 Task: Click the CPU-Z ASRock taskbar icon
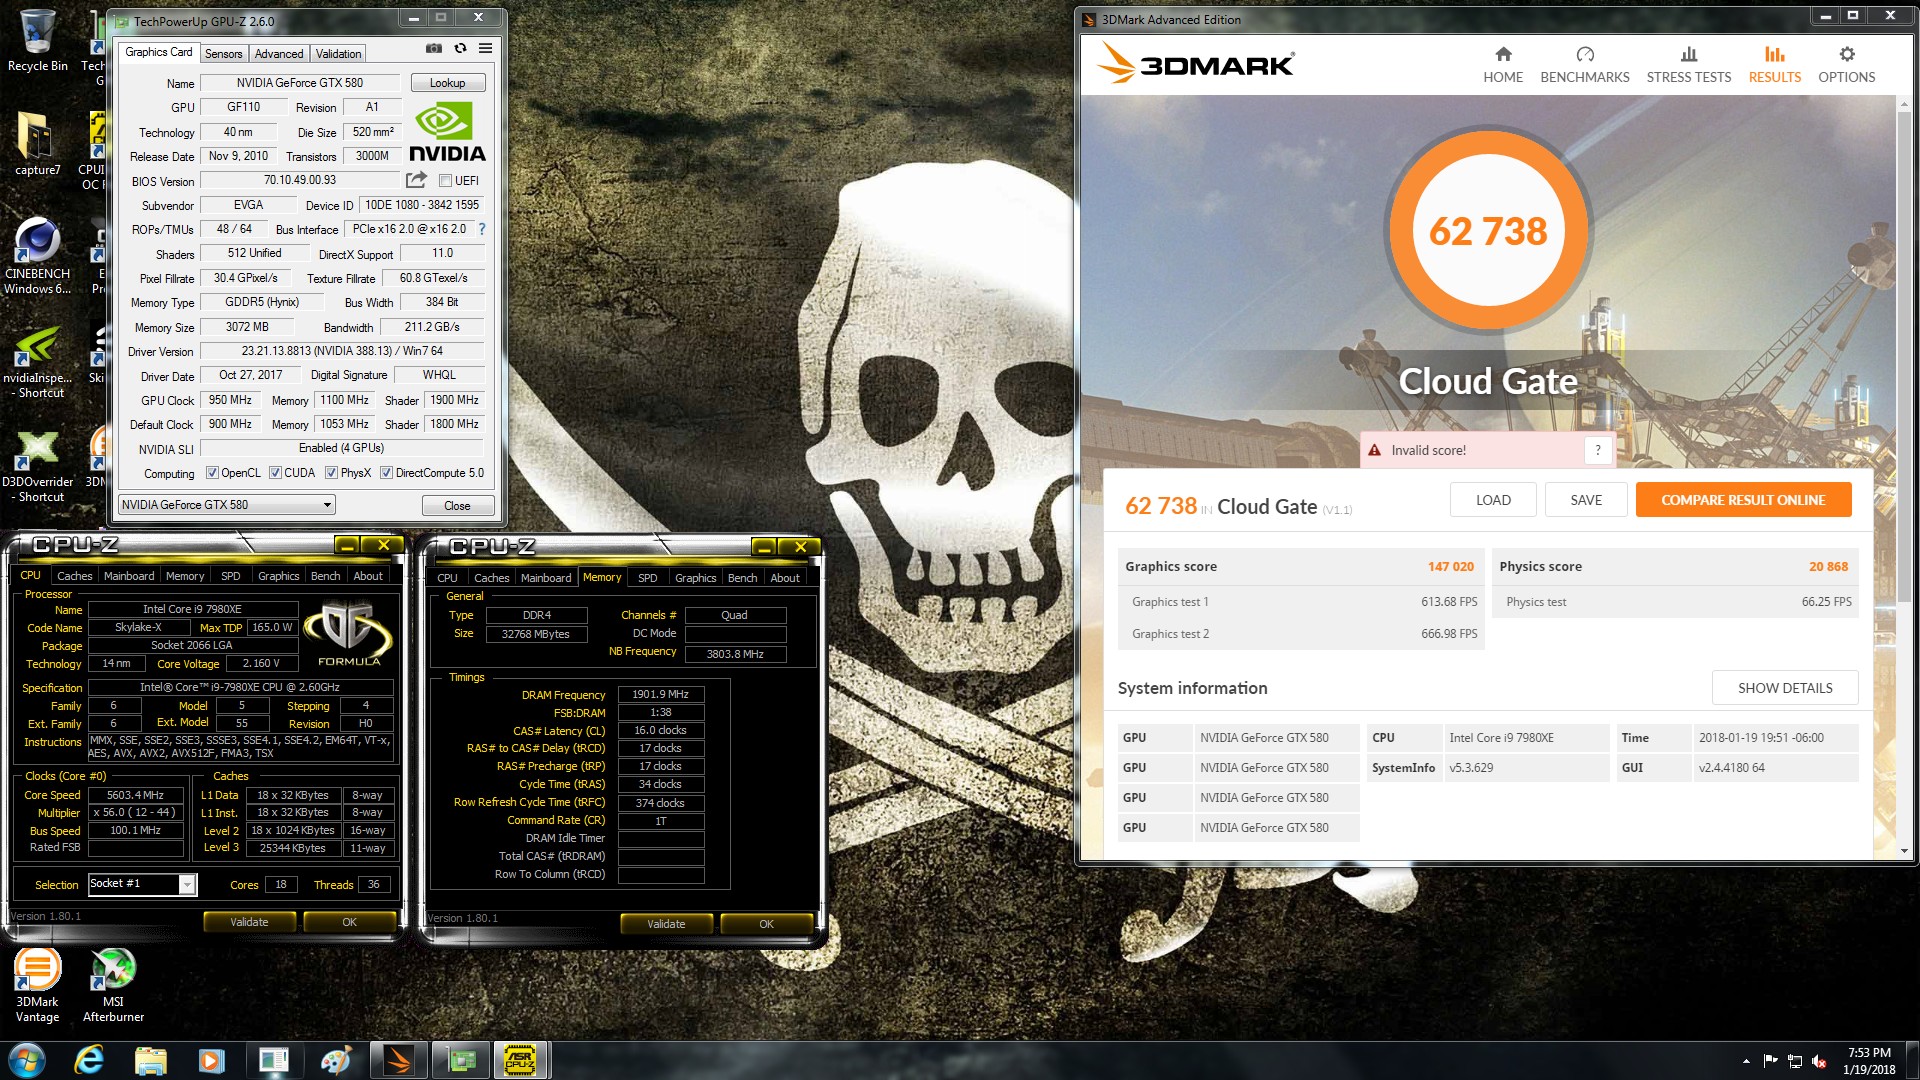click(x=521, y=1060)
